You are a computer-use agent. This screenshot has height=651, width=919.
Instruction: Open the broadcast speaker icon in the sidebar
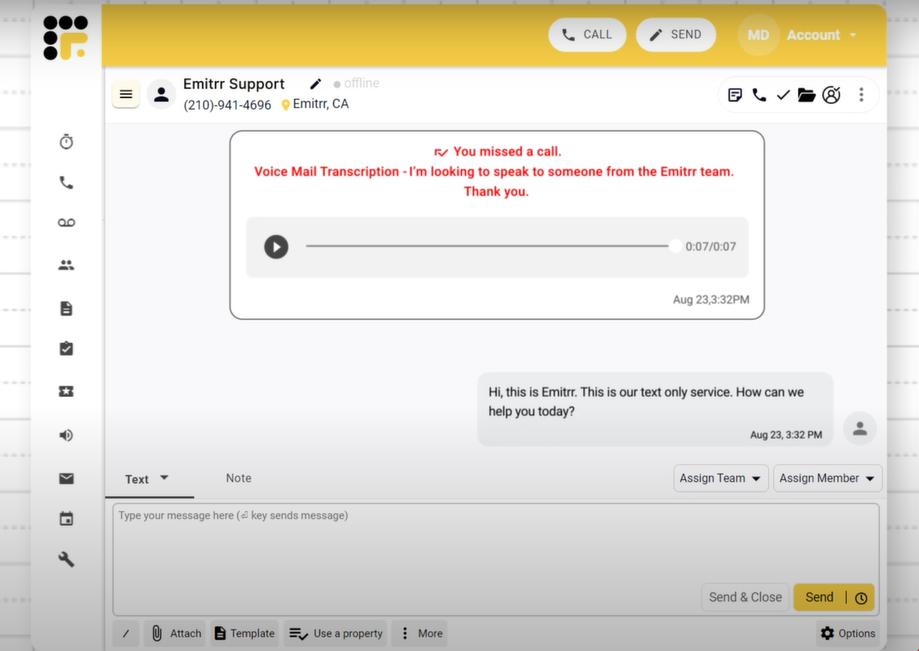pyautogui.click(x=65, y=435)
